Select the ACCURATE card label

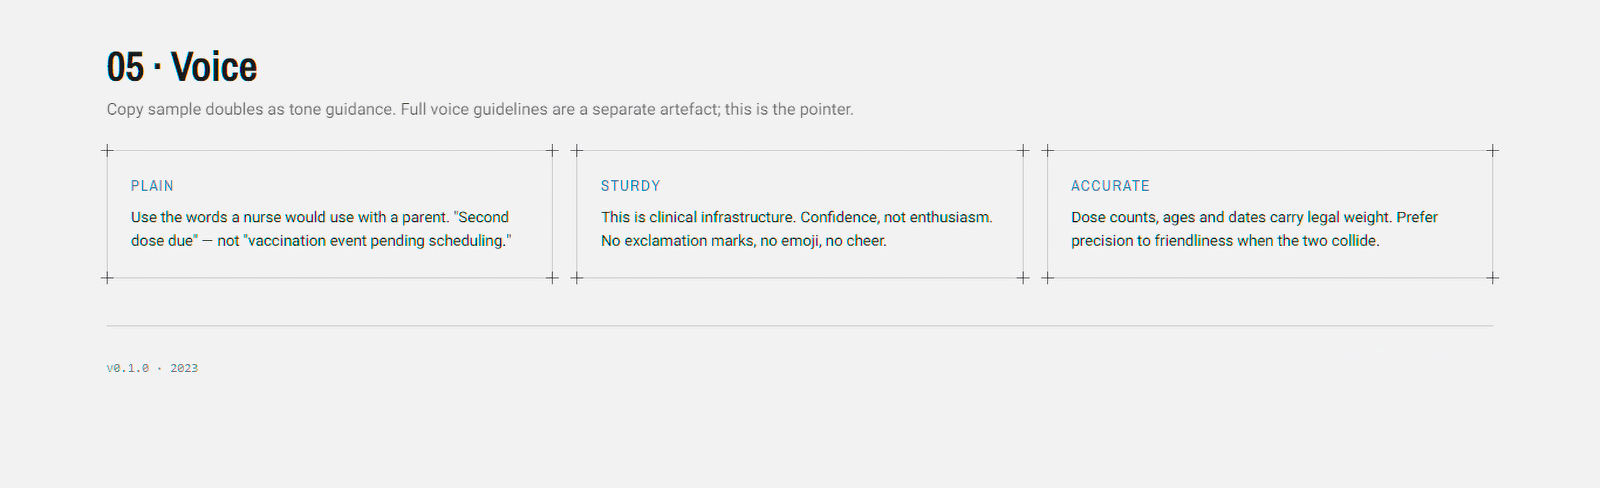click(x=1110, y=186)
